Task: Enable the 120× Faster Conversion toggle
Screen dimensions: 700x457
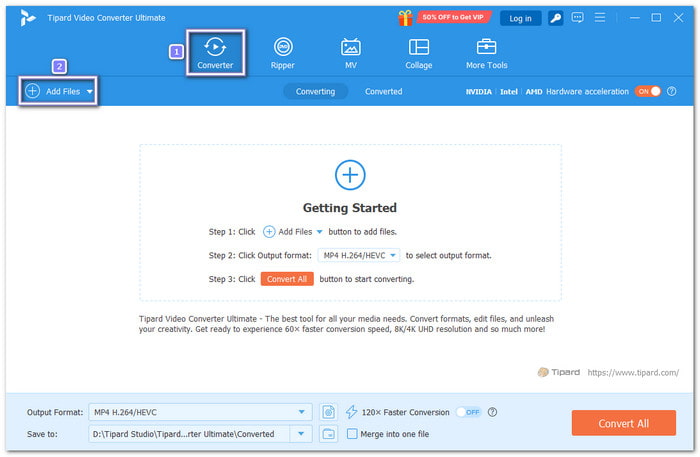Action: coord(468,412)
